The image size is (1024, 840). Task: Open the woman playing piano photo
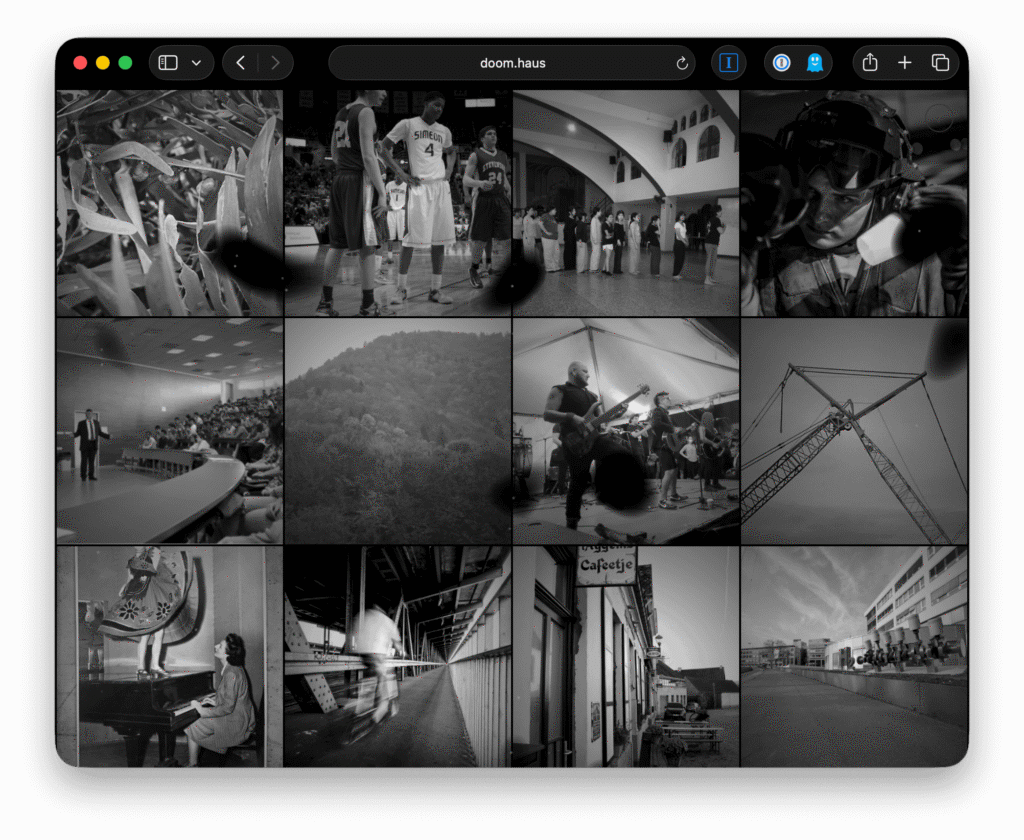point(169,657)
